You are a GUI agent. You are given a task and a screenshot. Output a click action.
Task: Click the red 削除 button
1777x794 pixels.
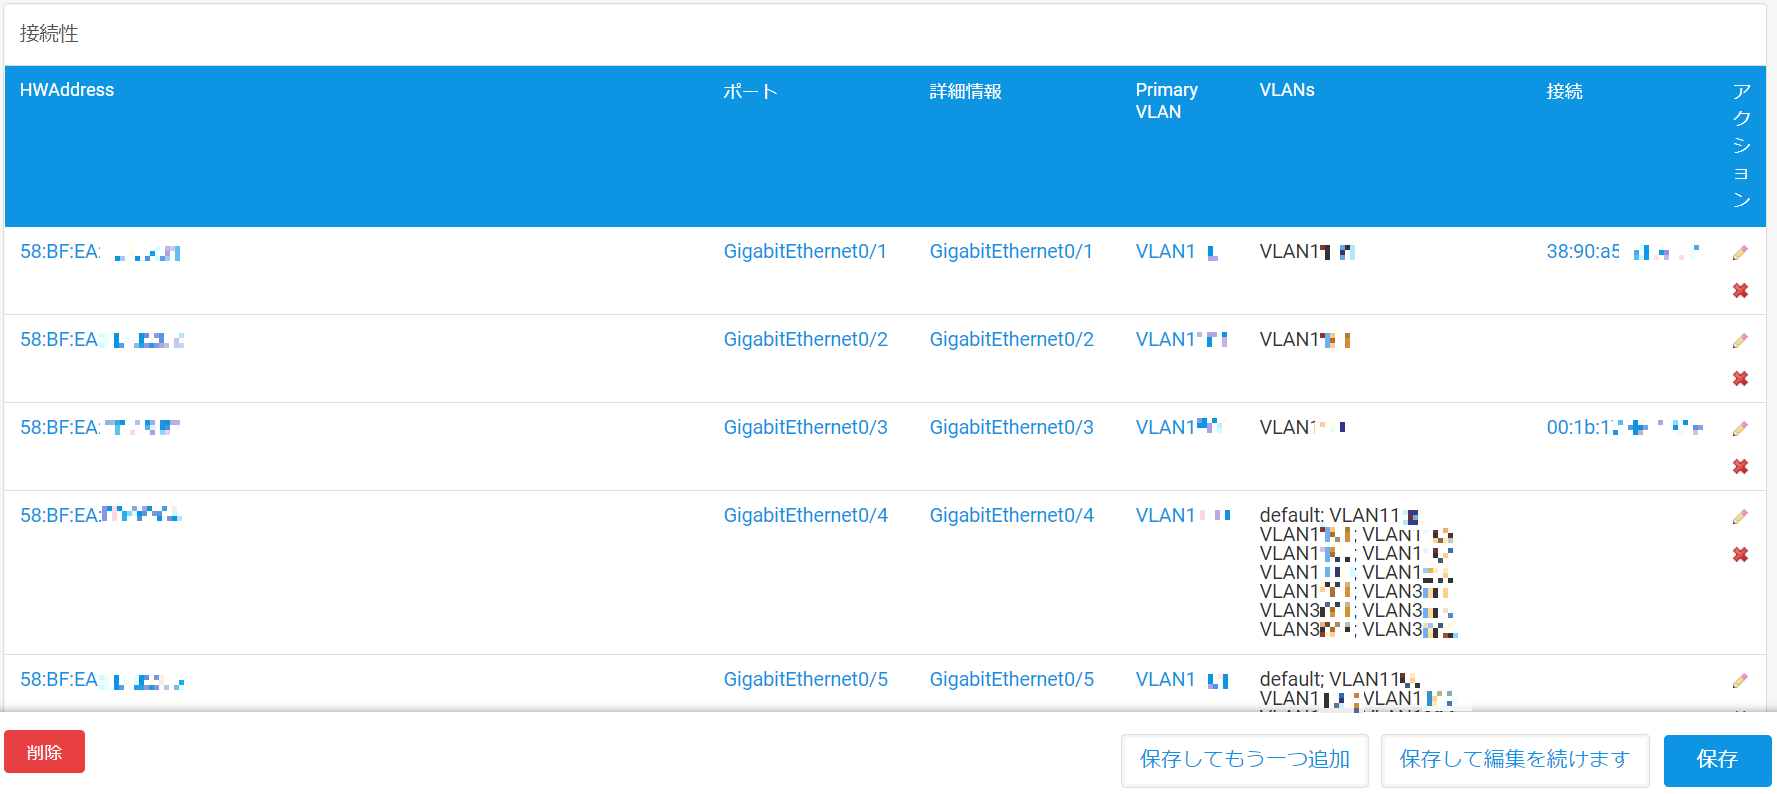pos(44,752)
